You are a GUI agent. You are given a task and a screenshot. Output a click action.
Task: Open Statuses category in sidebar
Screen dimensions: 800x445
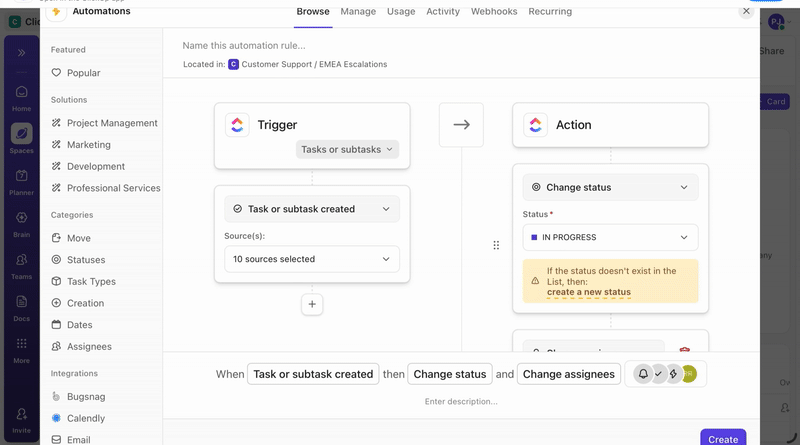pyautogui.click(x=85, y=260)
